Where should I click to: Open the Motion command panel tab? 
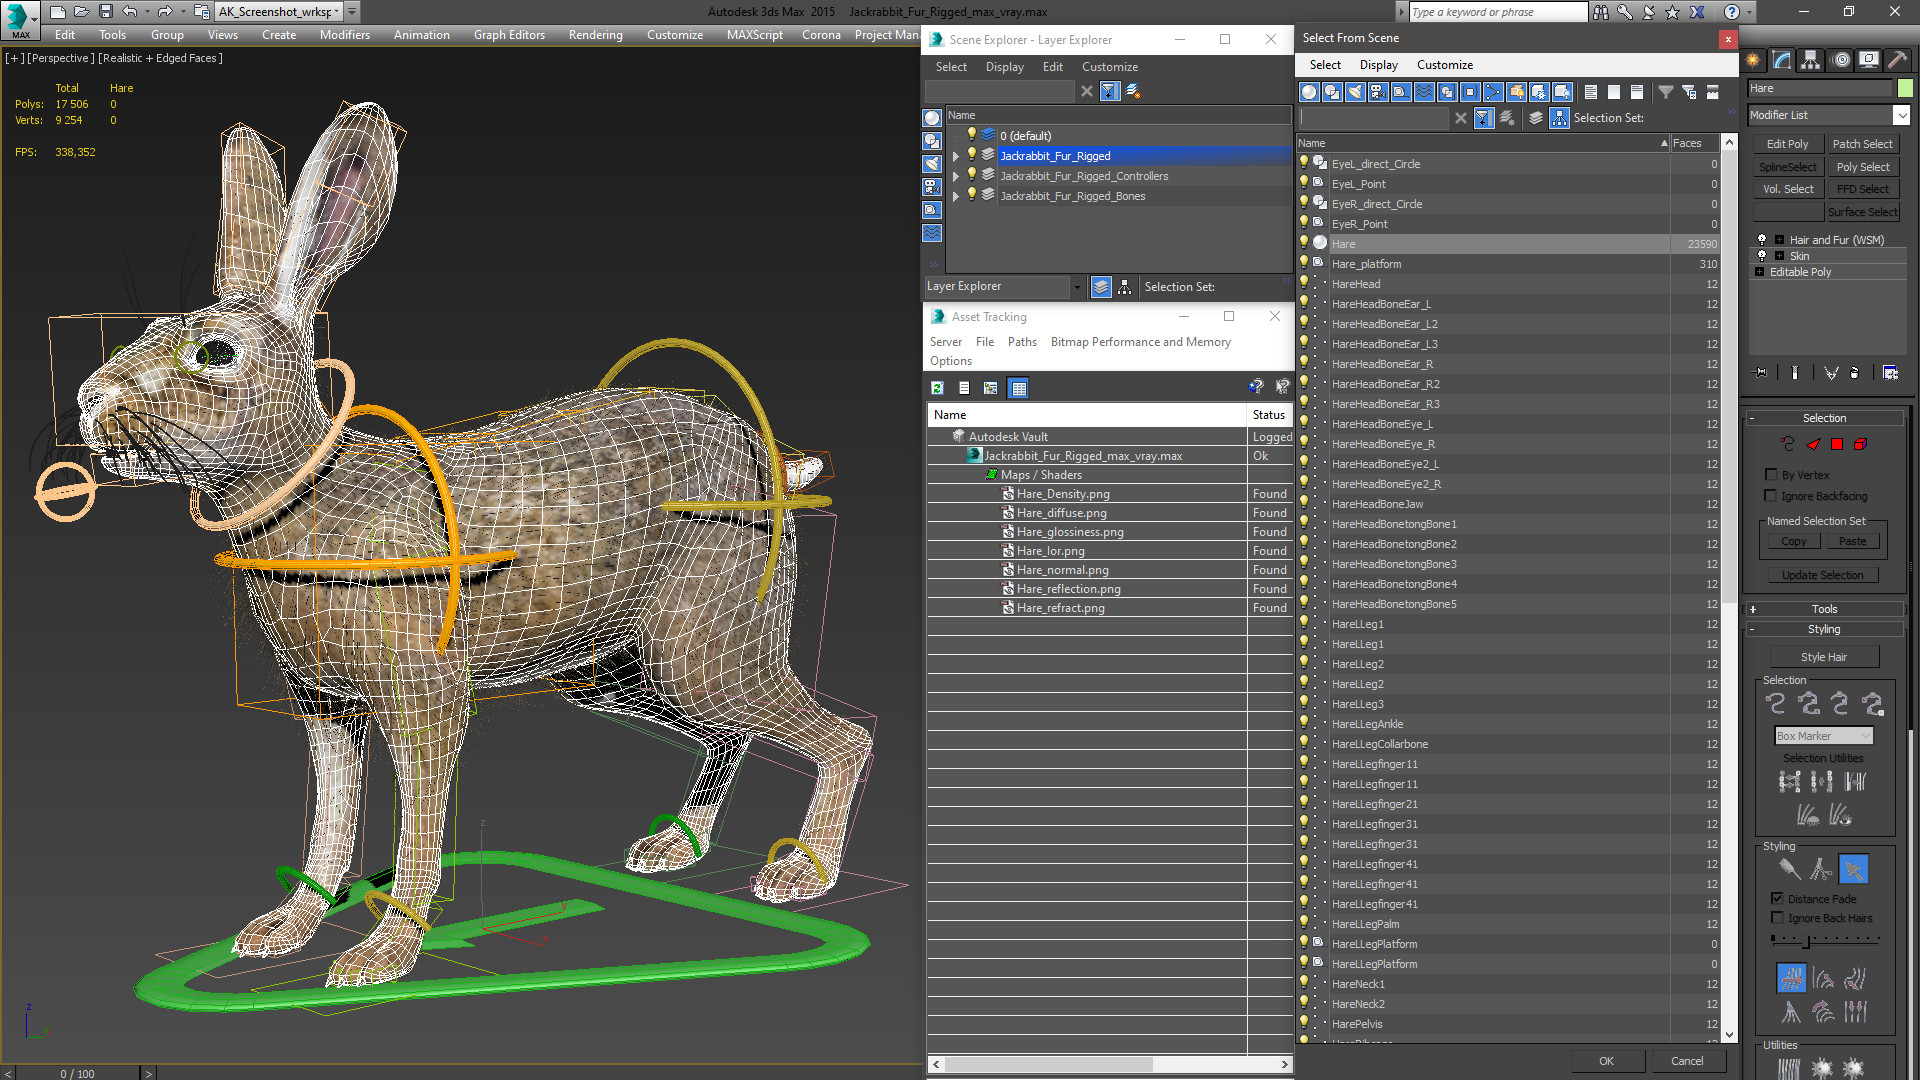[1840, 60]
